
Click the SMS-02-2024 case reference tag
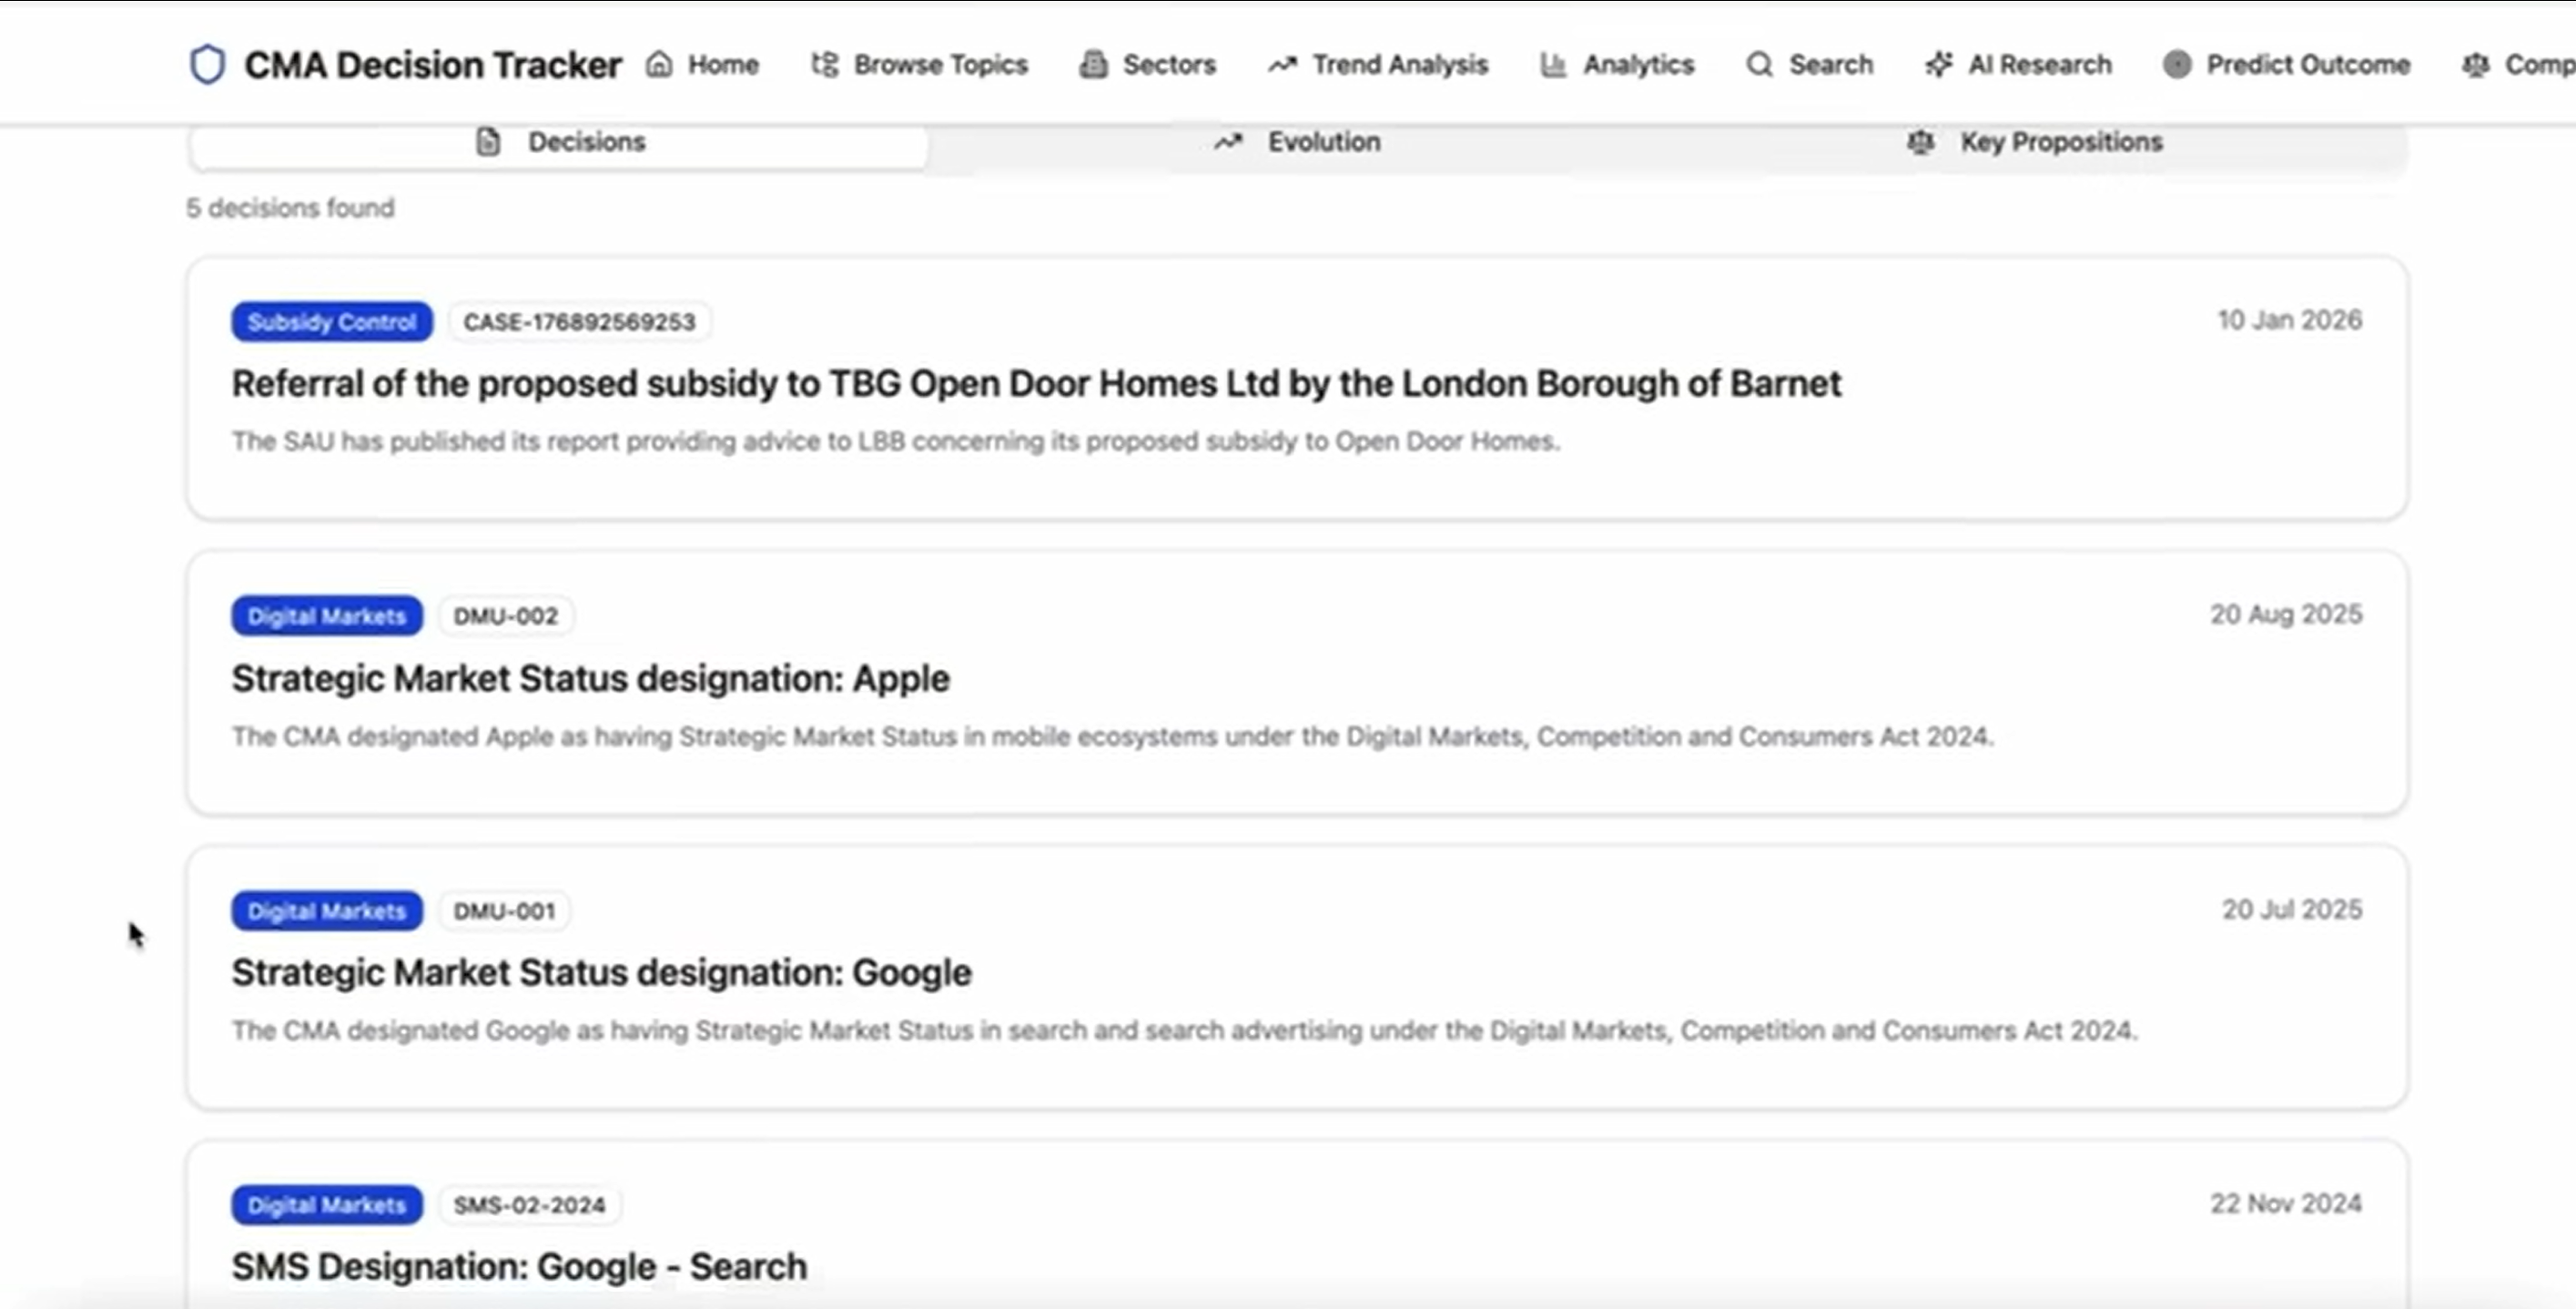click(x=529, y=1205)
